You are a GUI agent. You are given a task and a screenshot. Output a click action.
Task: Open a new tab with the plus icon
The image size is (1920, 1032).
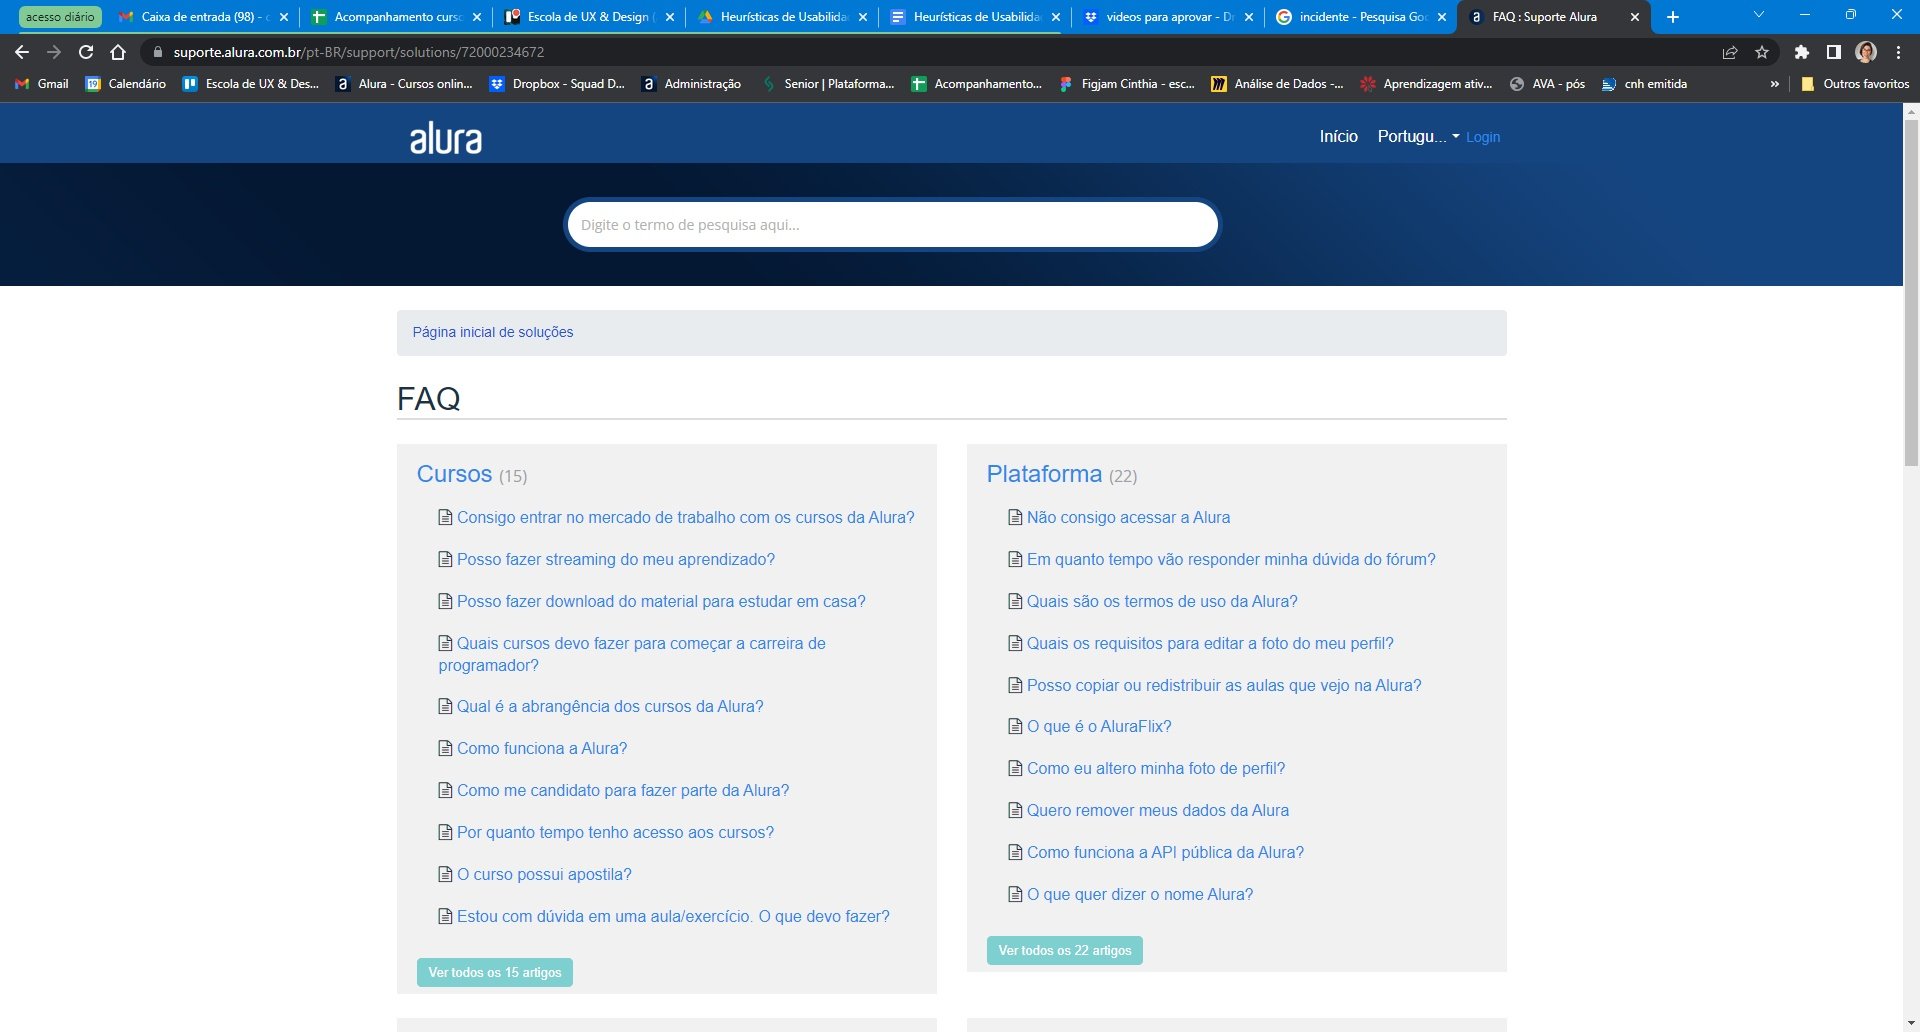tap(1673, 17)
